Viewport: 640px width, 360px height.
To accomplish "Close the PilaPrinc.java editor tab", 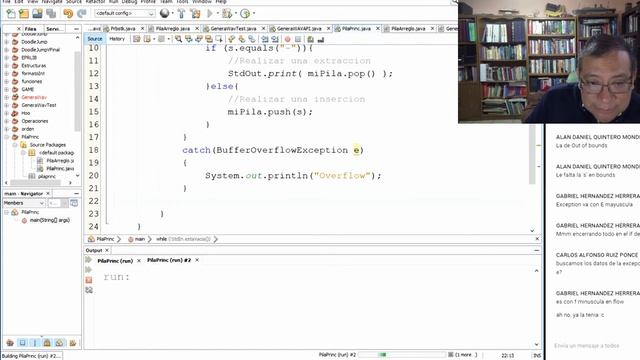I will [378, 29].
